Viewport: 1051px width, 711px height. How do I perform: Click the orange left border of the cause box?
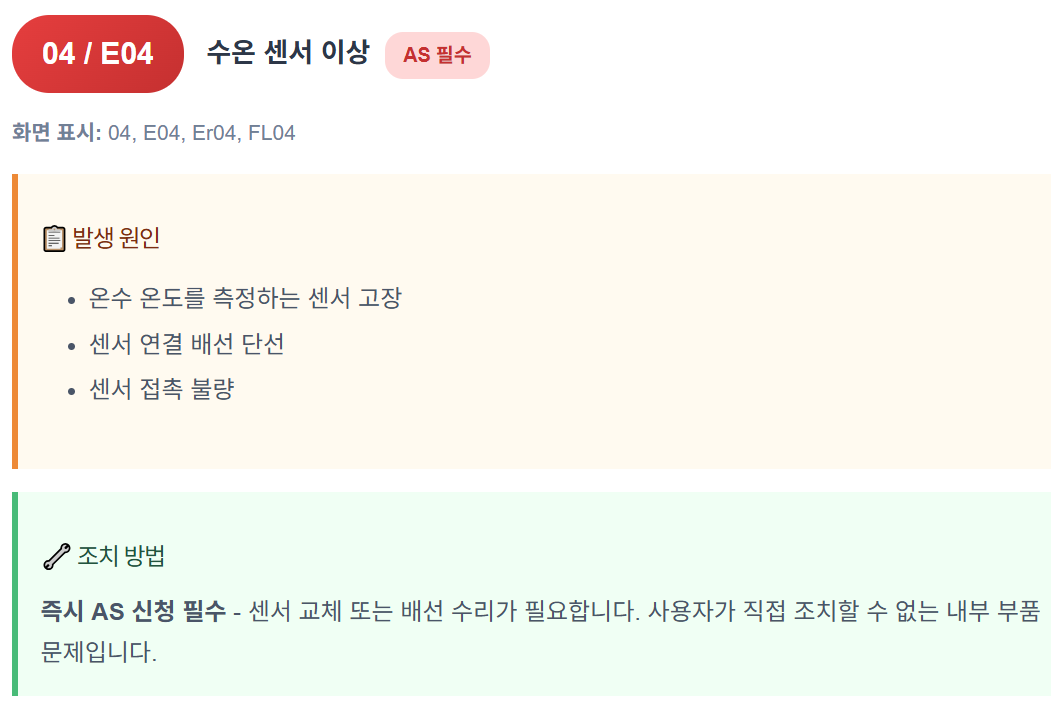point(15,321)
